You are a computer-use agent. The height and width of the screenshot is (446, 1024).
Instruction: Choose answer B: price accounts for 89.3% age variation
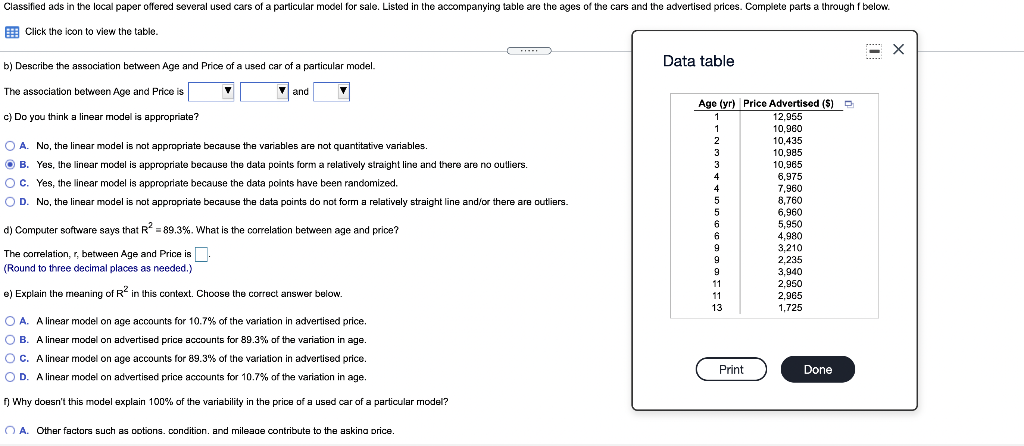tap(10, 340)
